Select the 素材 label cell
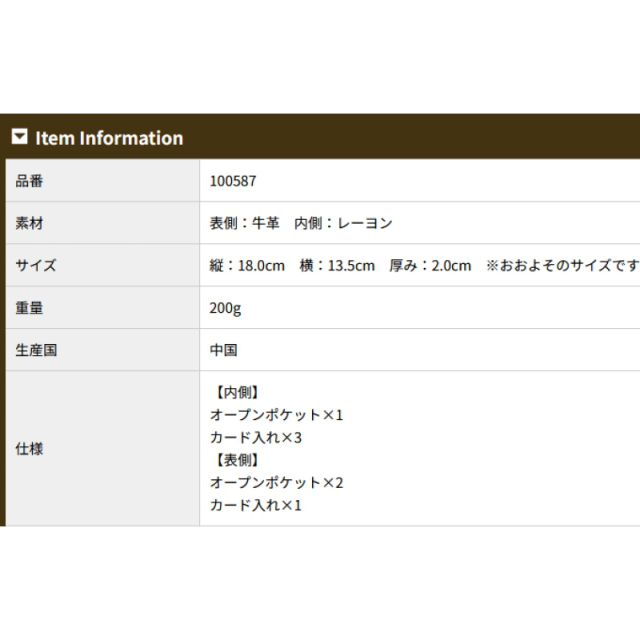Viewport: 640px width, 640px height. [102, 223]
